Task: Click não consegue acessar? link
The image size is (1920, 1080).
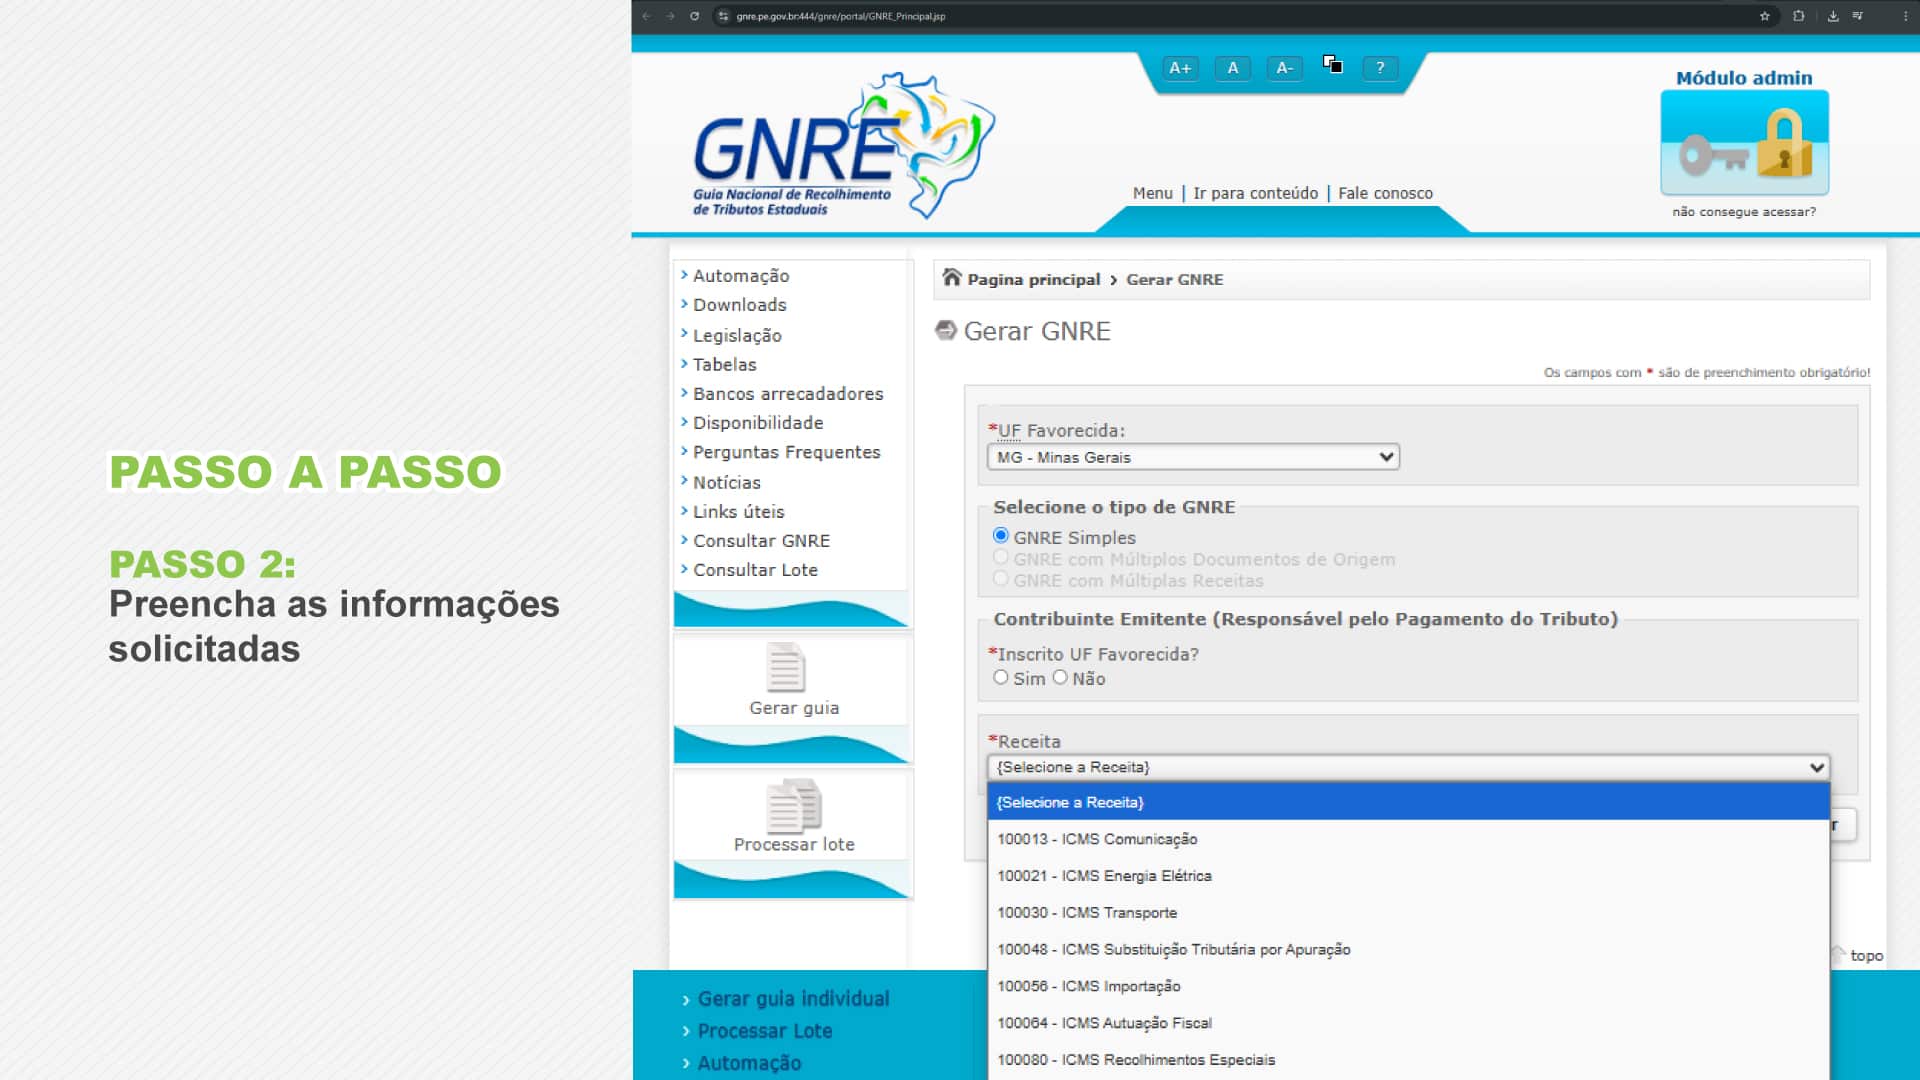Action: [1744, 212]
